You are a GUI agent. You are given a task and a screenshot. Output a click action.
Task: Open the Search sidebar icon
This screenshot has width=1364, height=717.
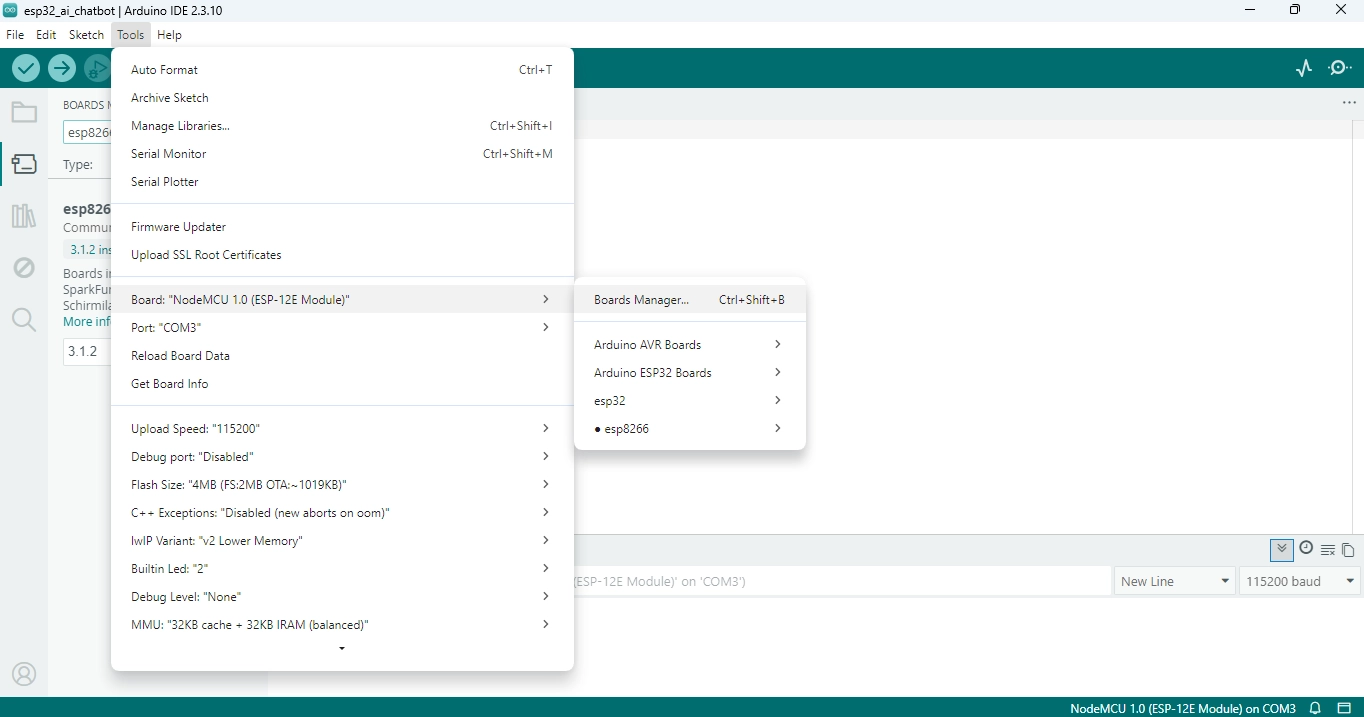24,320
